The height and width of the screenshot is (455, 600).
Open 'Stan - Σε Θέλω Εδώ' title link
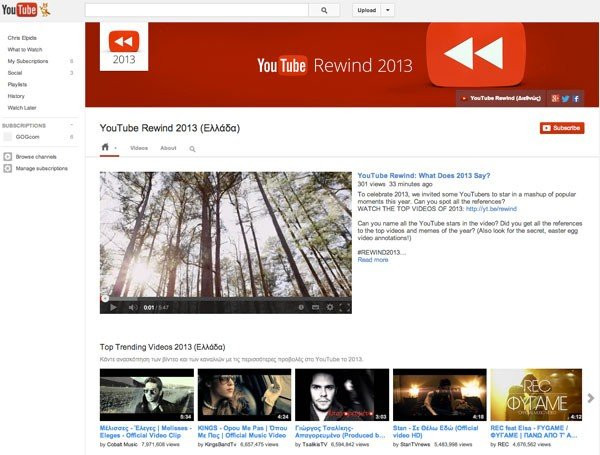click(435, 432)
